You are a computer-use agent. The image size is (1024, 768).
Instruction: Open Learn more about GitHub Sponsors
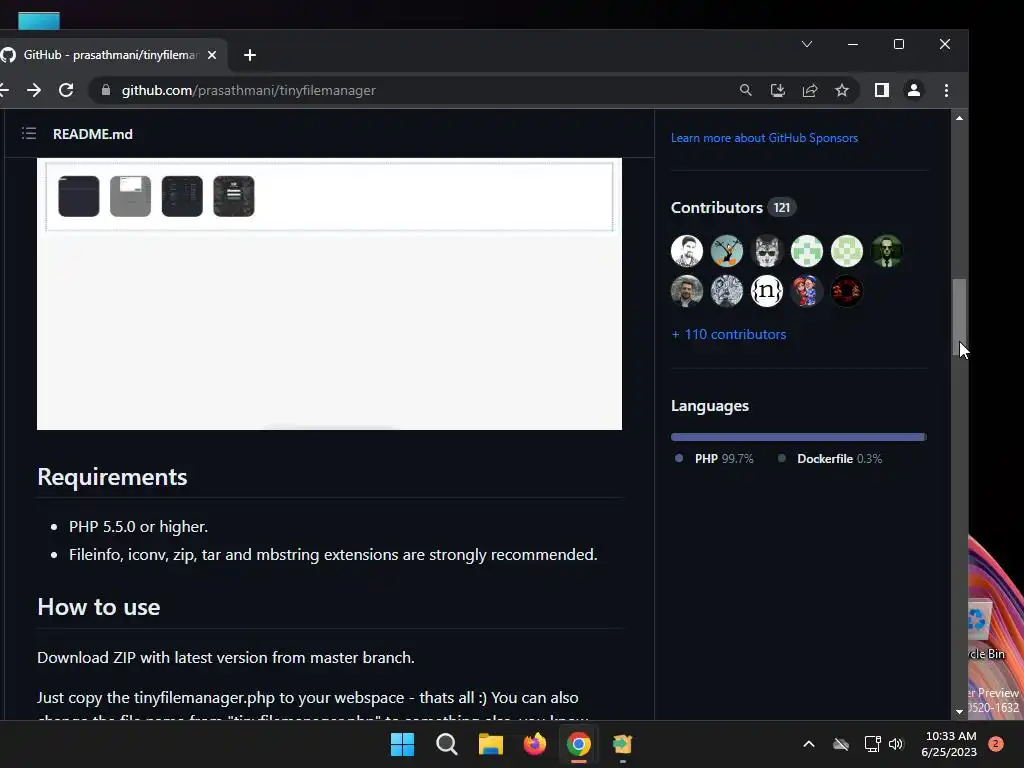[764, 138]
